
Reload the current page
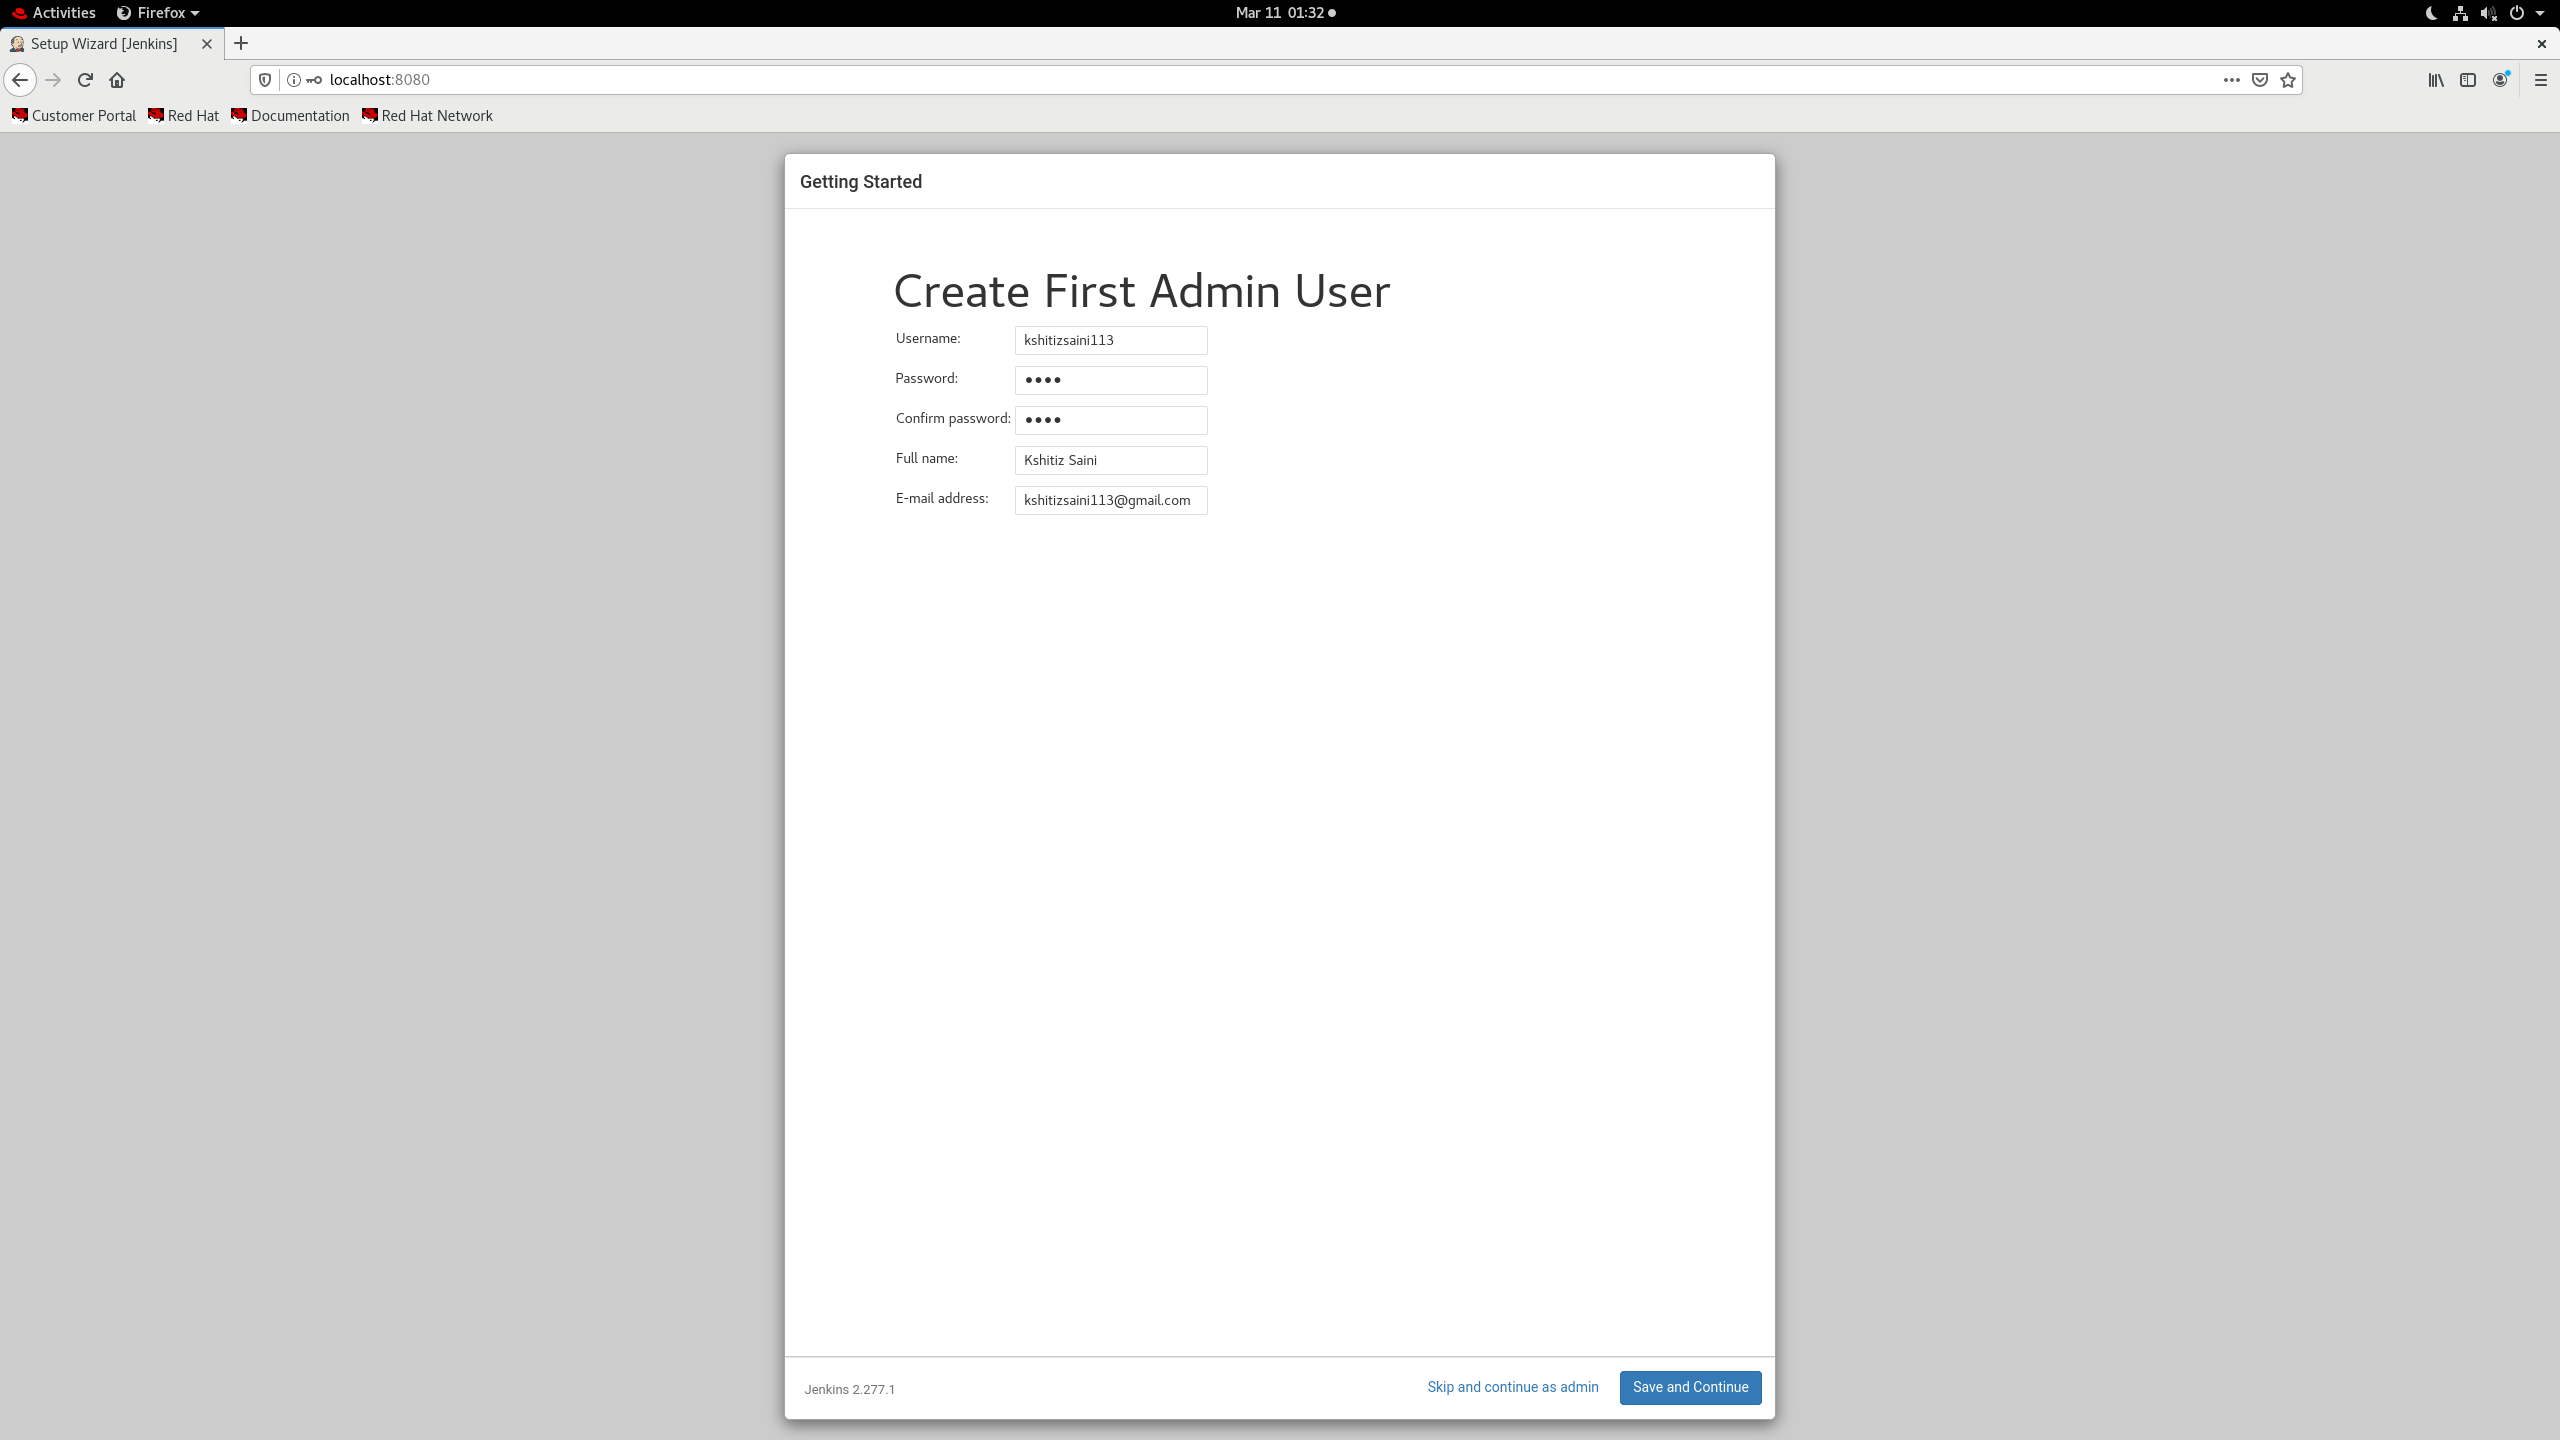(x=85, y=80)
